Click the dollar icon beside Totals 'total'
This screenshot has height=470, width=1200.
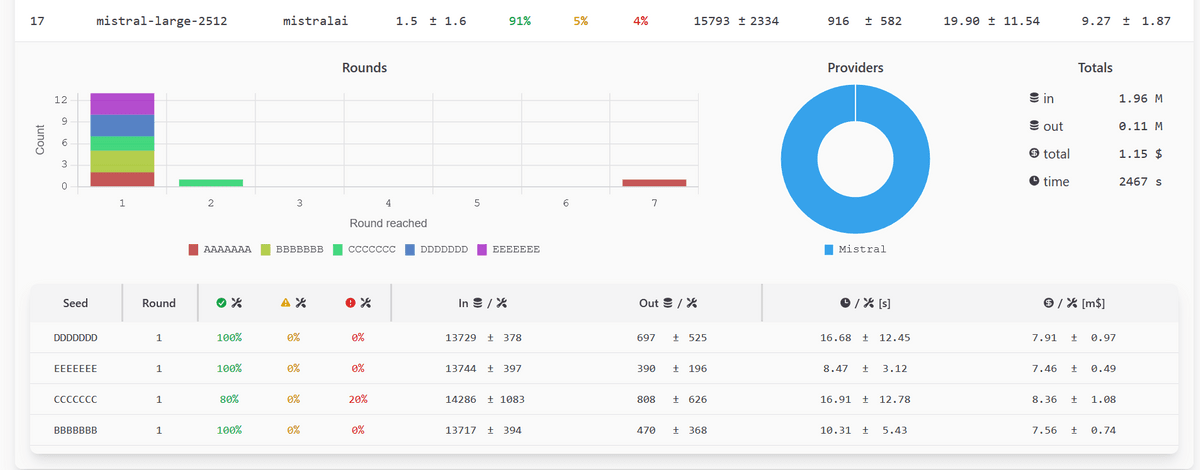[x=1034, y=154]
